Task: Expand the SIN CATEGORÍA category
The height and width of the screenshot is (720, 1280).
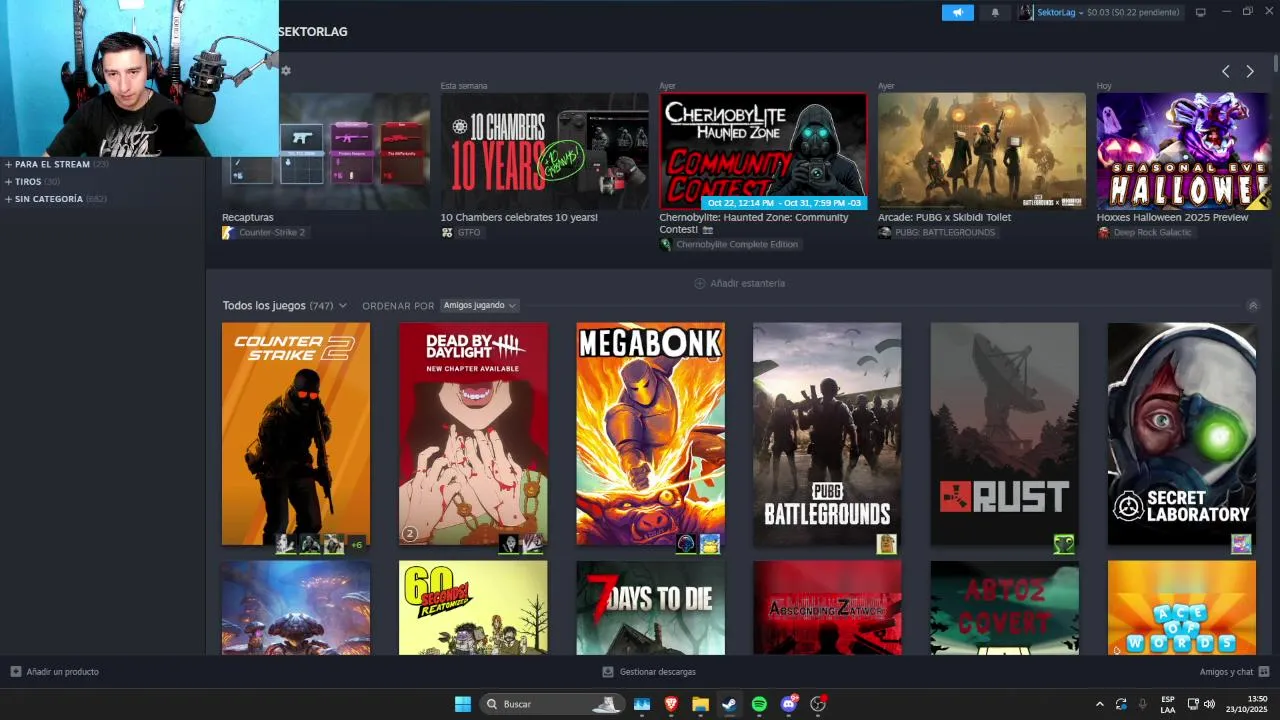Action: [49, 199]
